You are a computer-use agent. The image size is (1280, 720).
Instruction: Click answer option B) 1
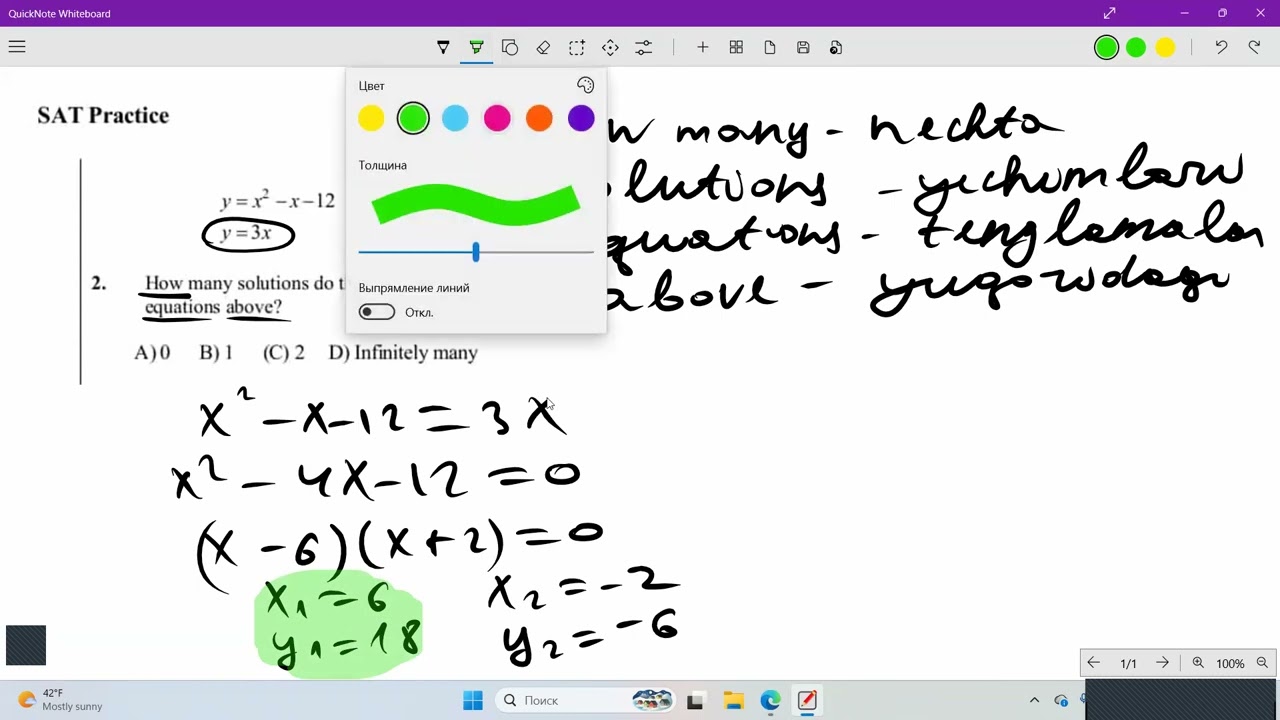pos(216,352)
